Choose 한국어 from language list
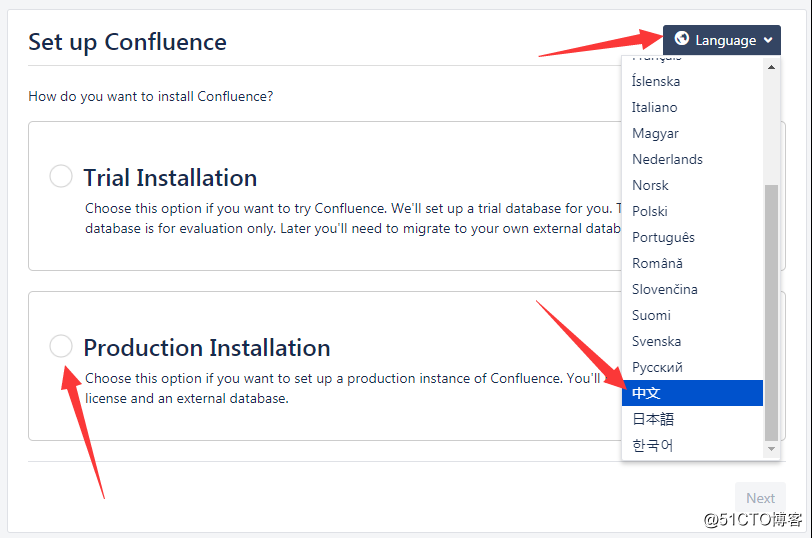This screenshot has height=538, width=812. click(x=692, y=445)
